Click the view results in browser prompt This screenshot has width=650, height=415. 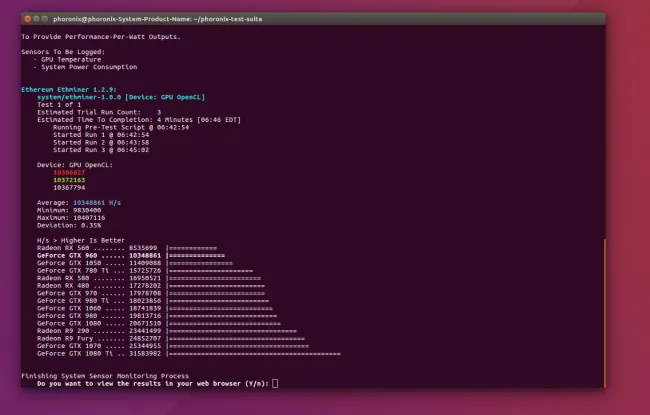pyautogui.click(x=153, y=383)
